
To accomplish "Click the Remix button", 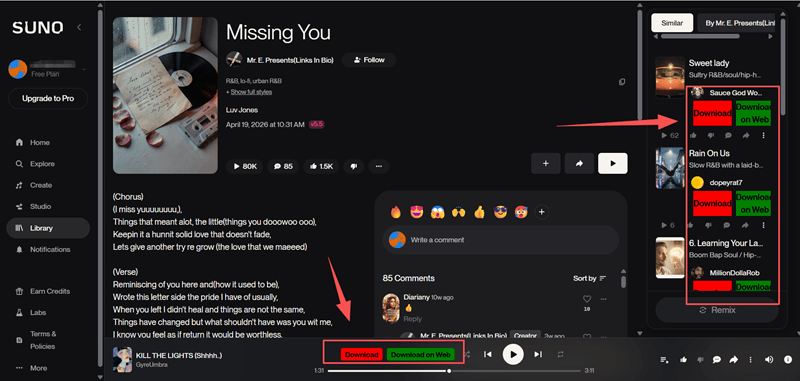I will coord(717,310).
